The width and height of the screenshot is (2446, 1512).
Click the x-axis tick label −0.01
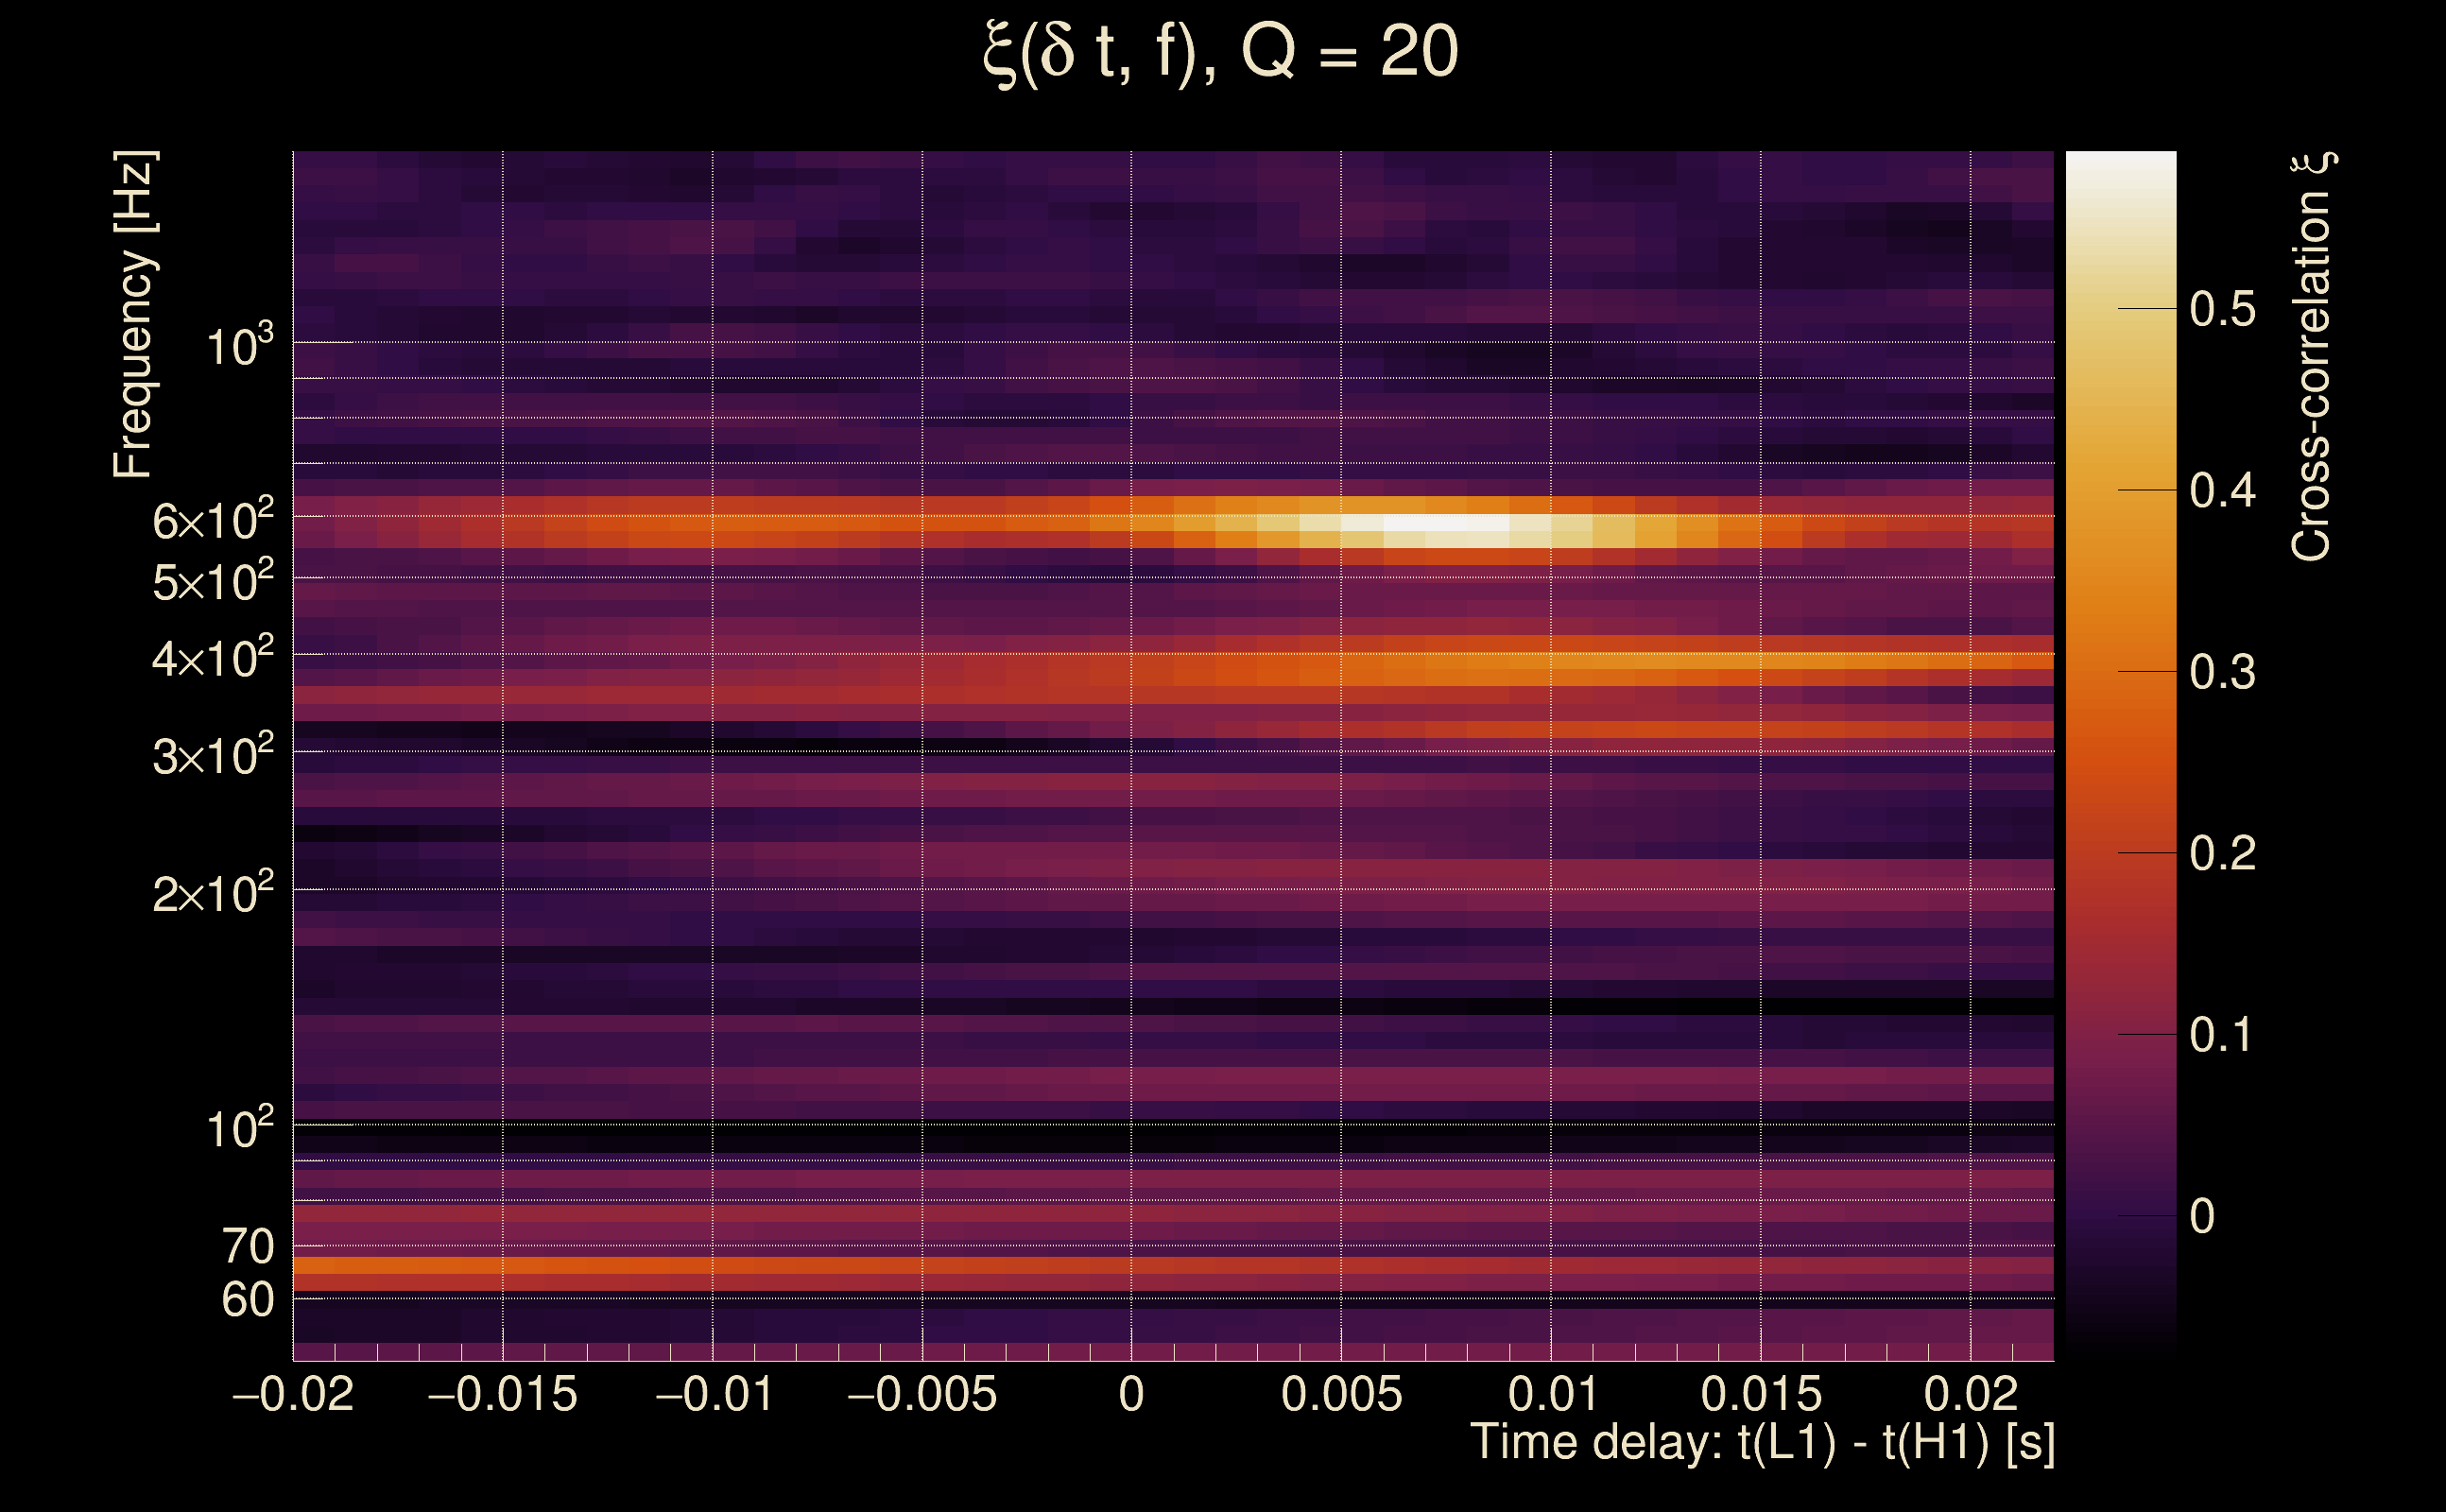713,1395
